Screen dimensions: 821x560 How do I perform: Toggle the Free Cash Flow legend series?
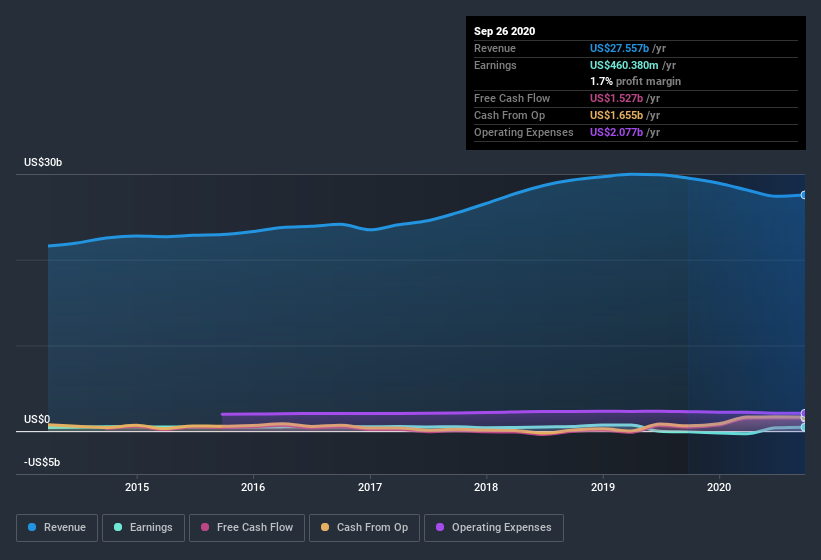(x=247, y=528)
